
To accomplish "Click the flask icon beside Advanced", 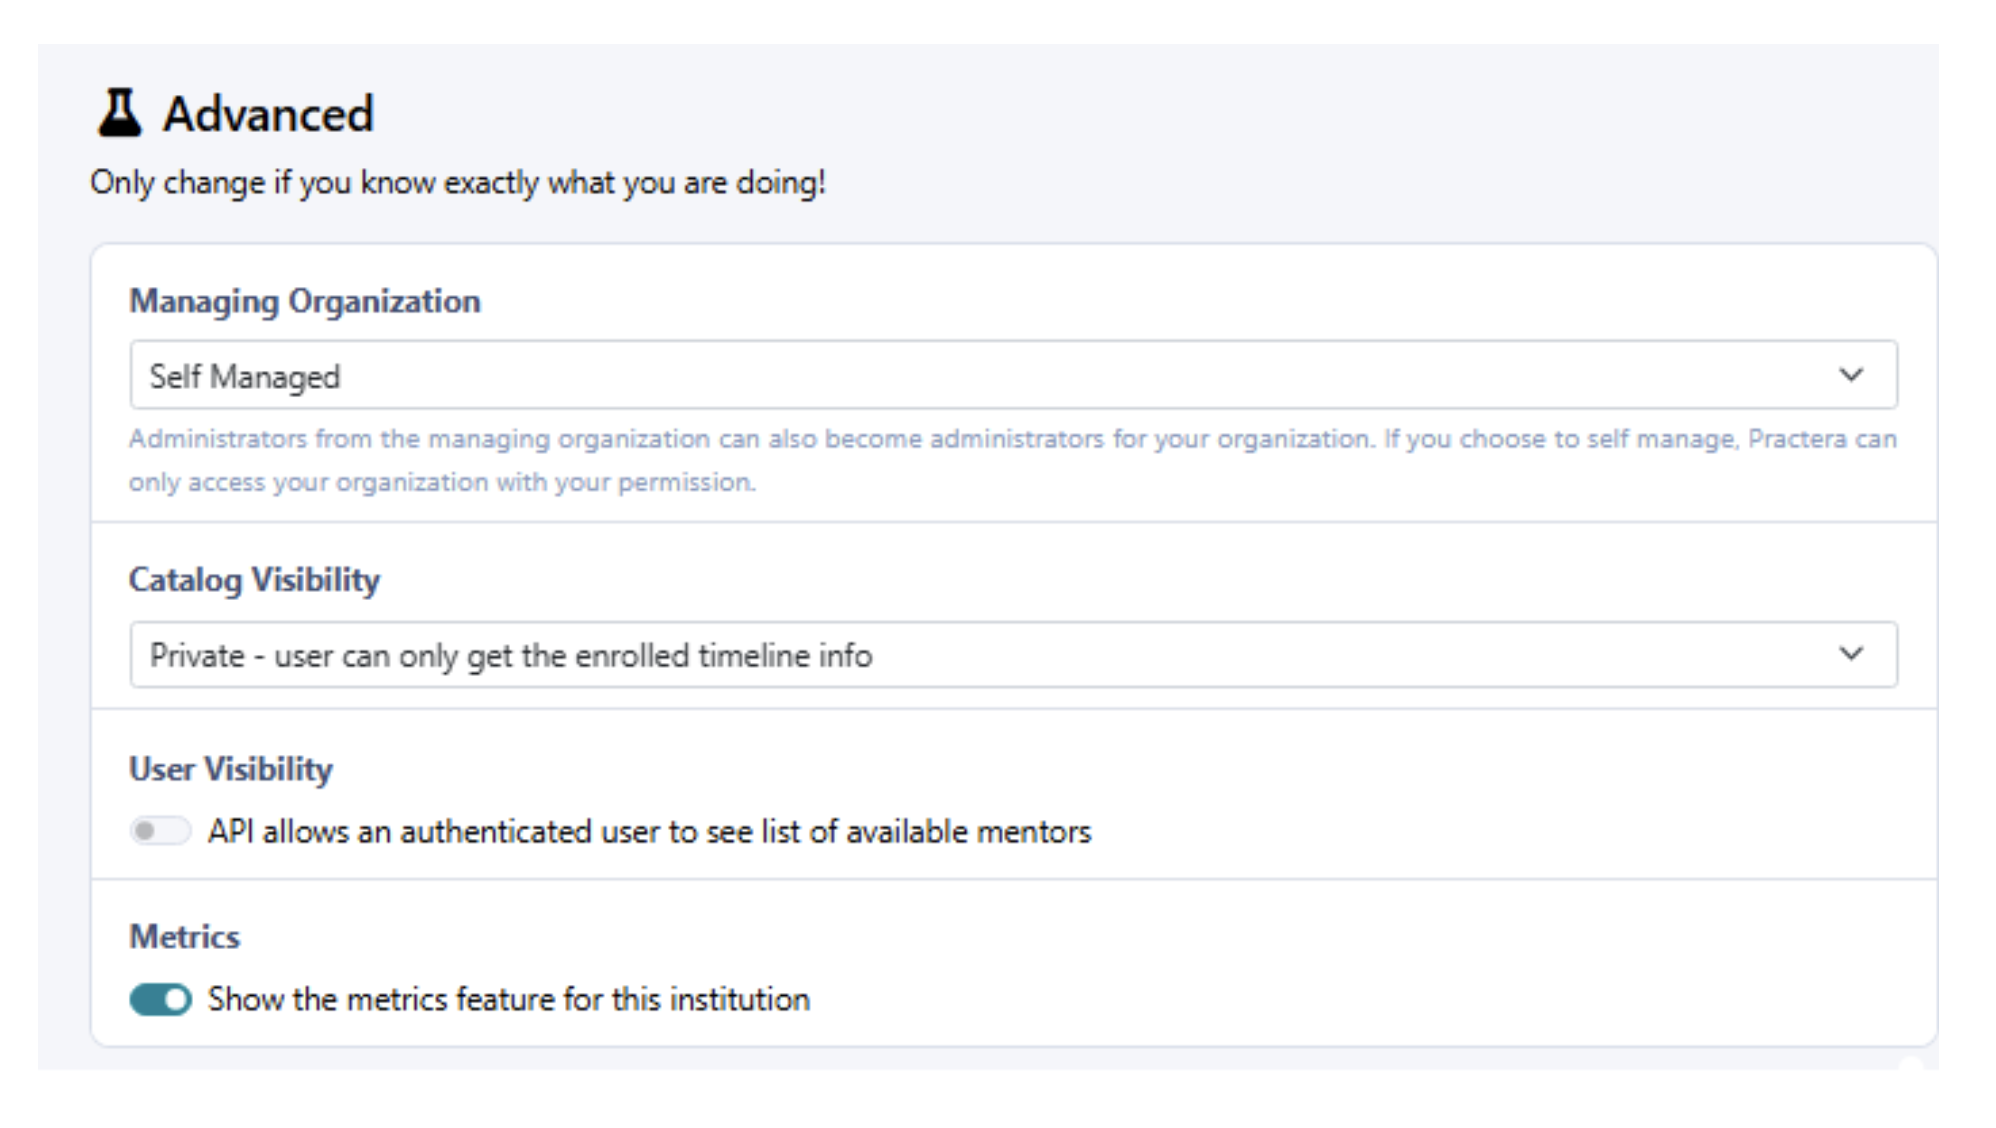I will click(x=120, y=112).
